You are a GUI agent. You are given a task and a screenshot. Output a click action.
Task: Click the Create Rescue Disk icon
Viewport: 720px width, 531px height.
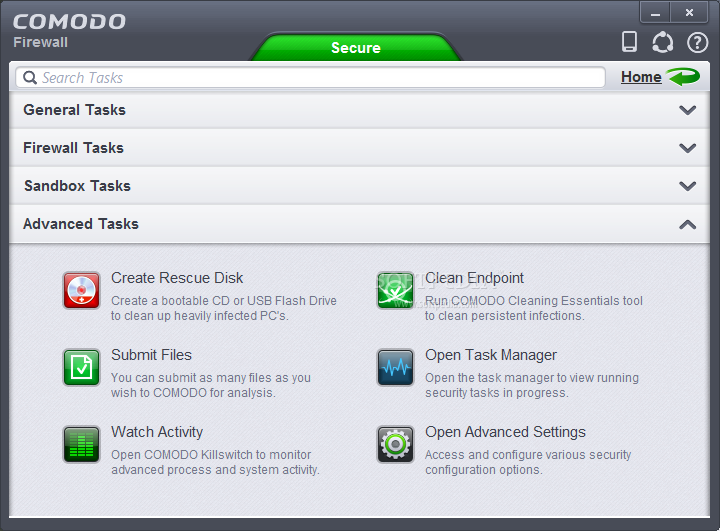[81, 290]
